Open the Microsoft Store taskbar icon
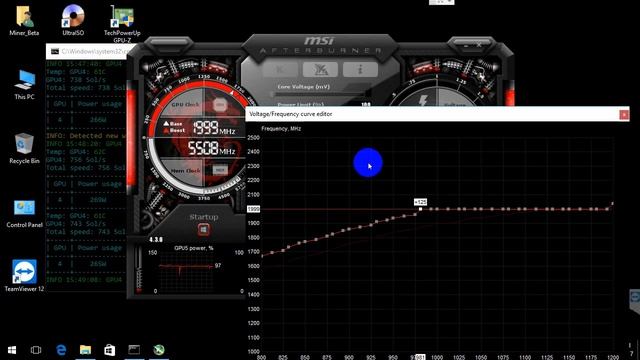The width and height of the screenshot is (640, 360). tap(109, 350)
